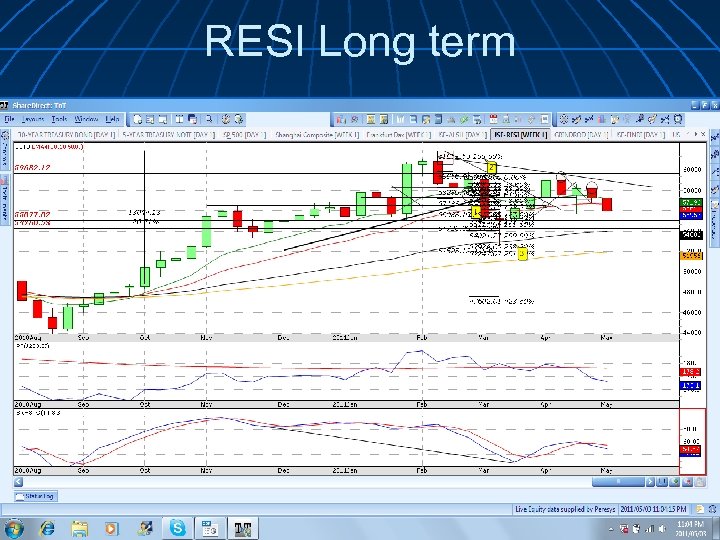The image size is (720, 540).
Task: Switch to the 30-YEAR TREASURY BOND tab
Action: coord(67,135)
